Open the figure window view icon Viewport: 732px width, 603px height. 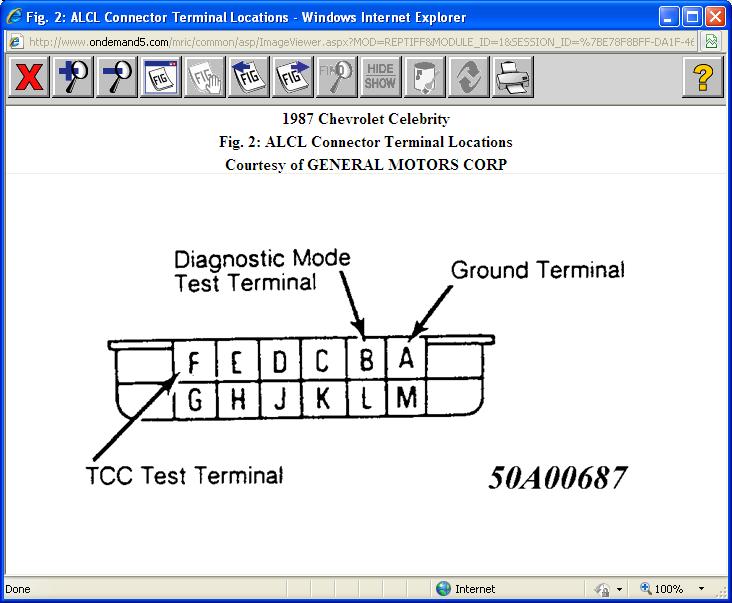coord(161,77)
